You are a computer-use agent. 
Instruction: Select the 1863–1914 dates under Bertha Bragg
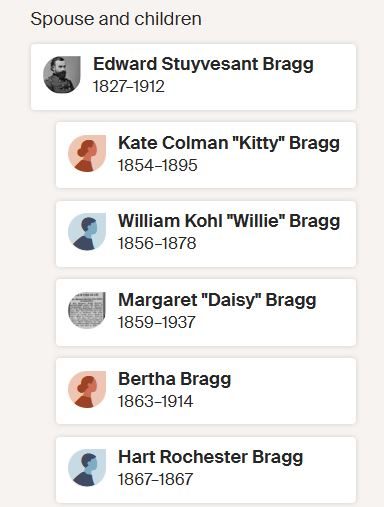tap(156, 401)
